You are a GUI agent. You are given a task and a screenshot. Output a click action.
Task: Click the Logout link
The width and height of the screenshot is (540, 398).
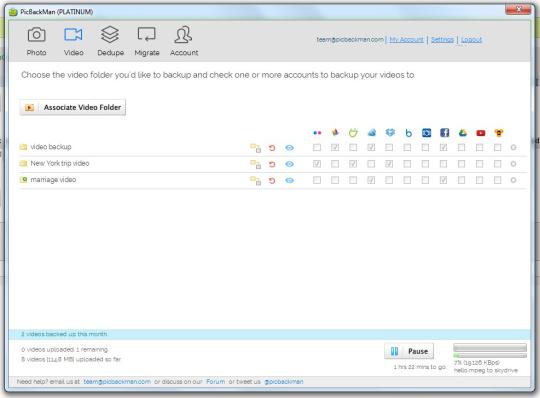point(471,40)
